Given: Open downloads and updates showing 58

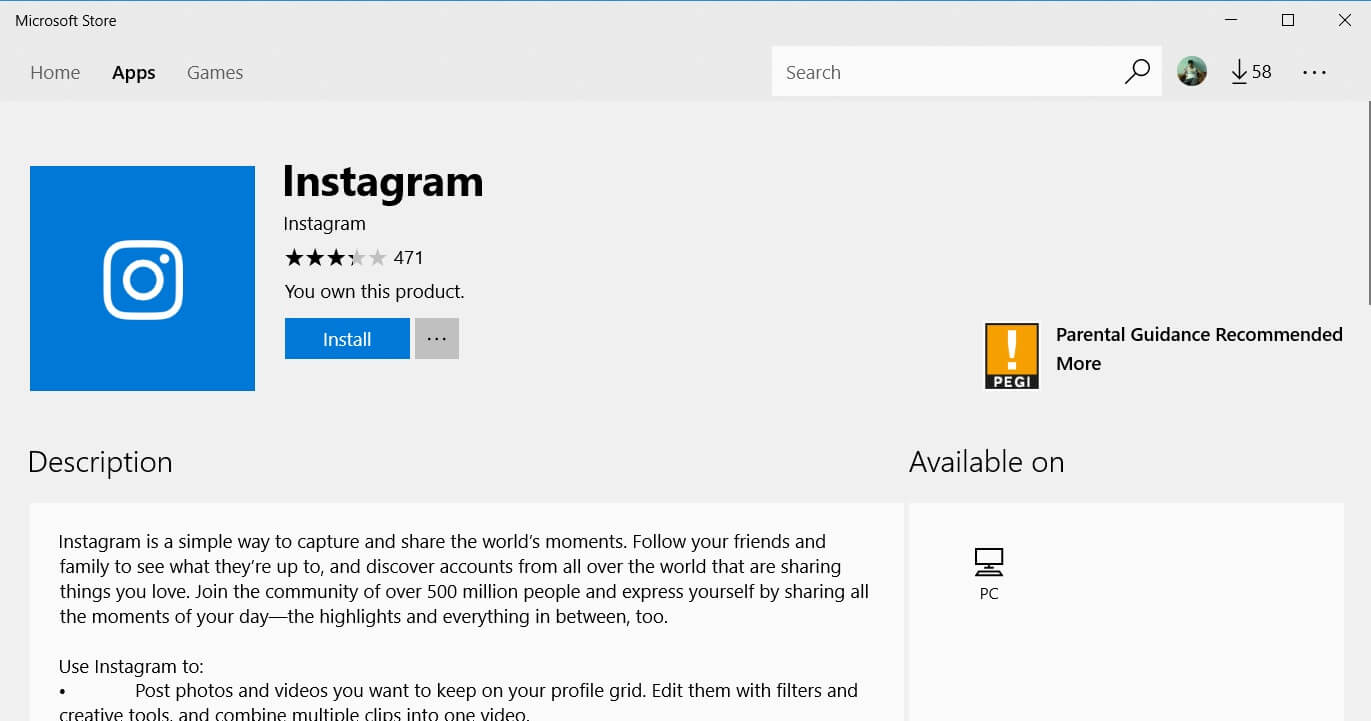Looking at the screenshot, I should click(1251, 72).
